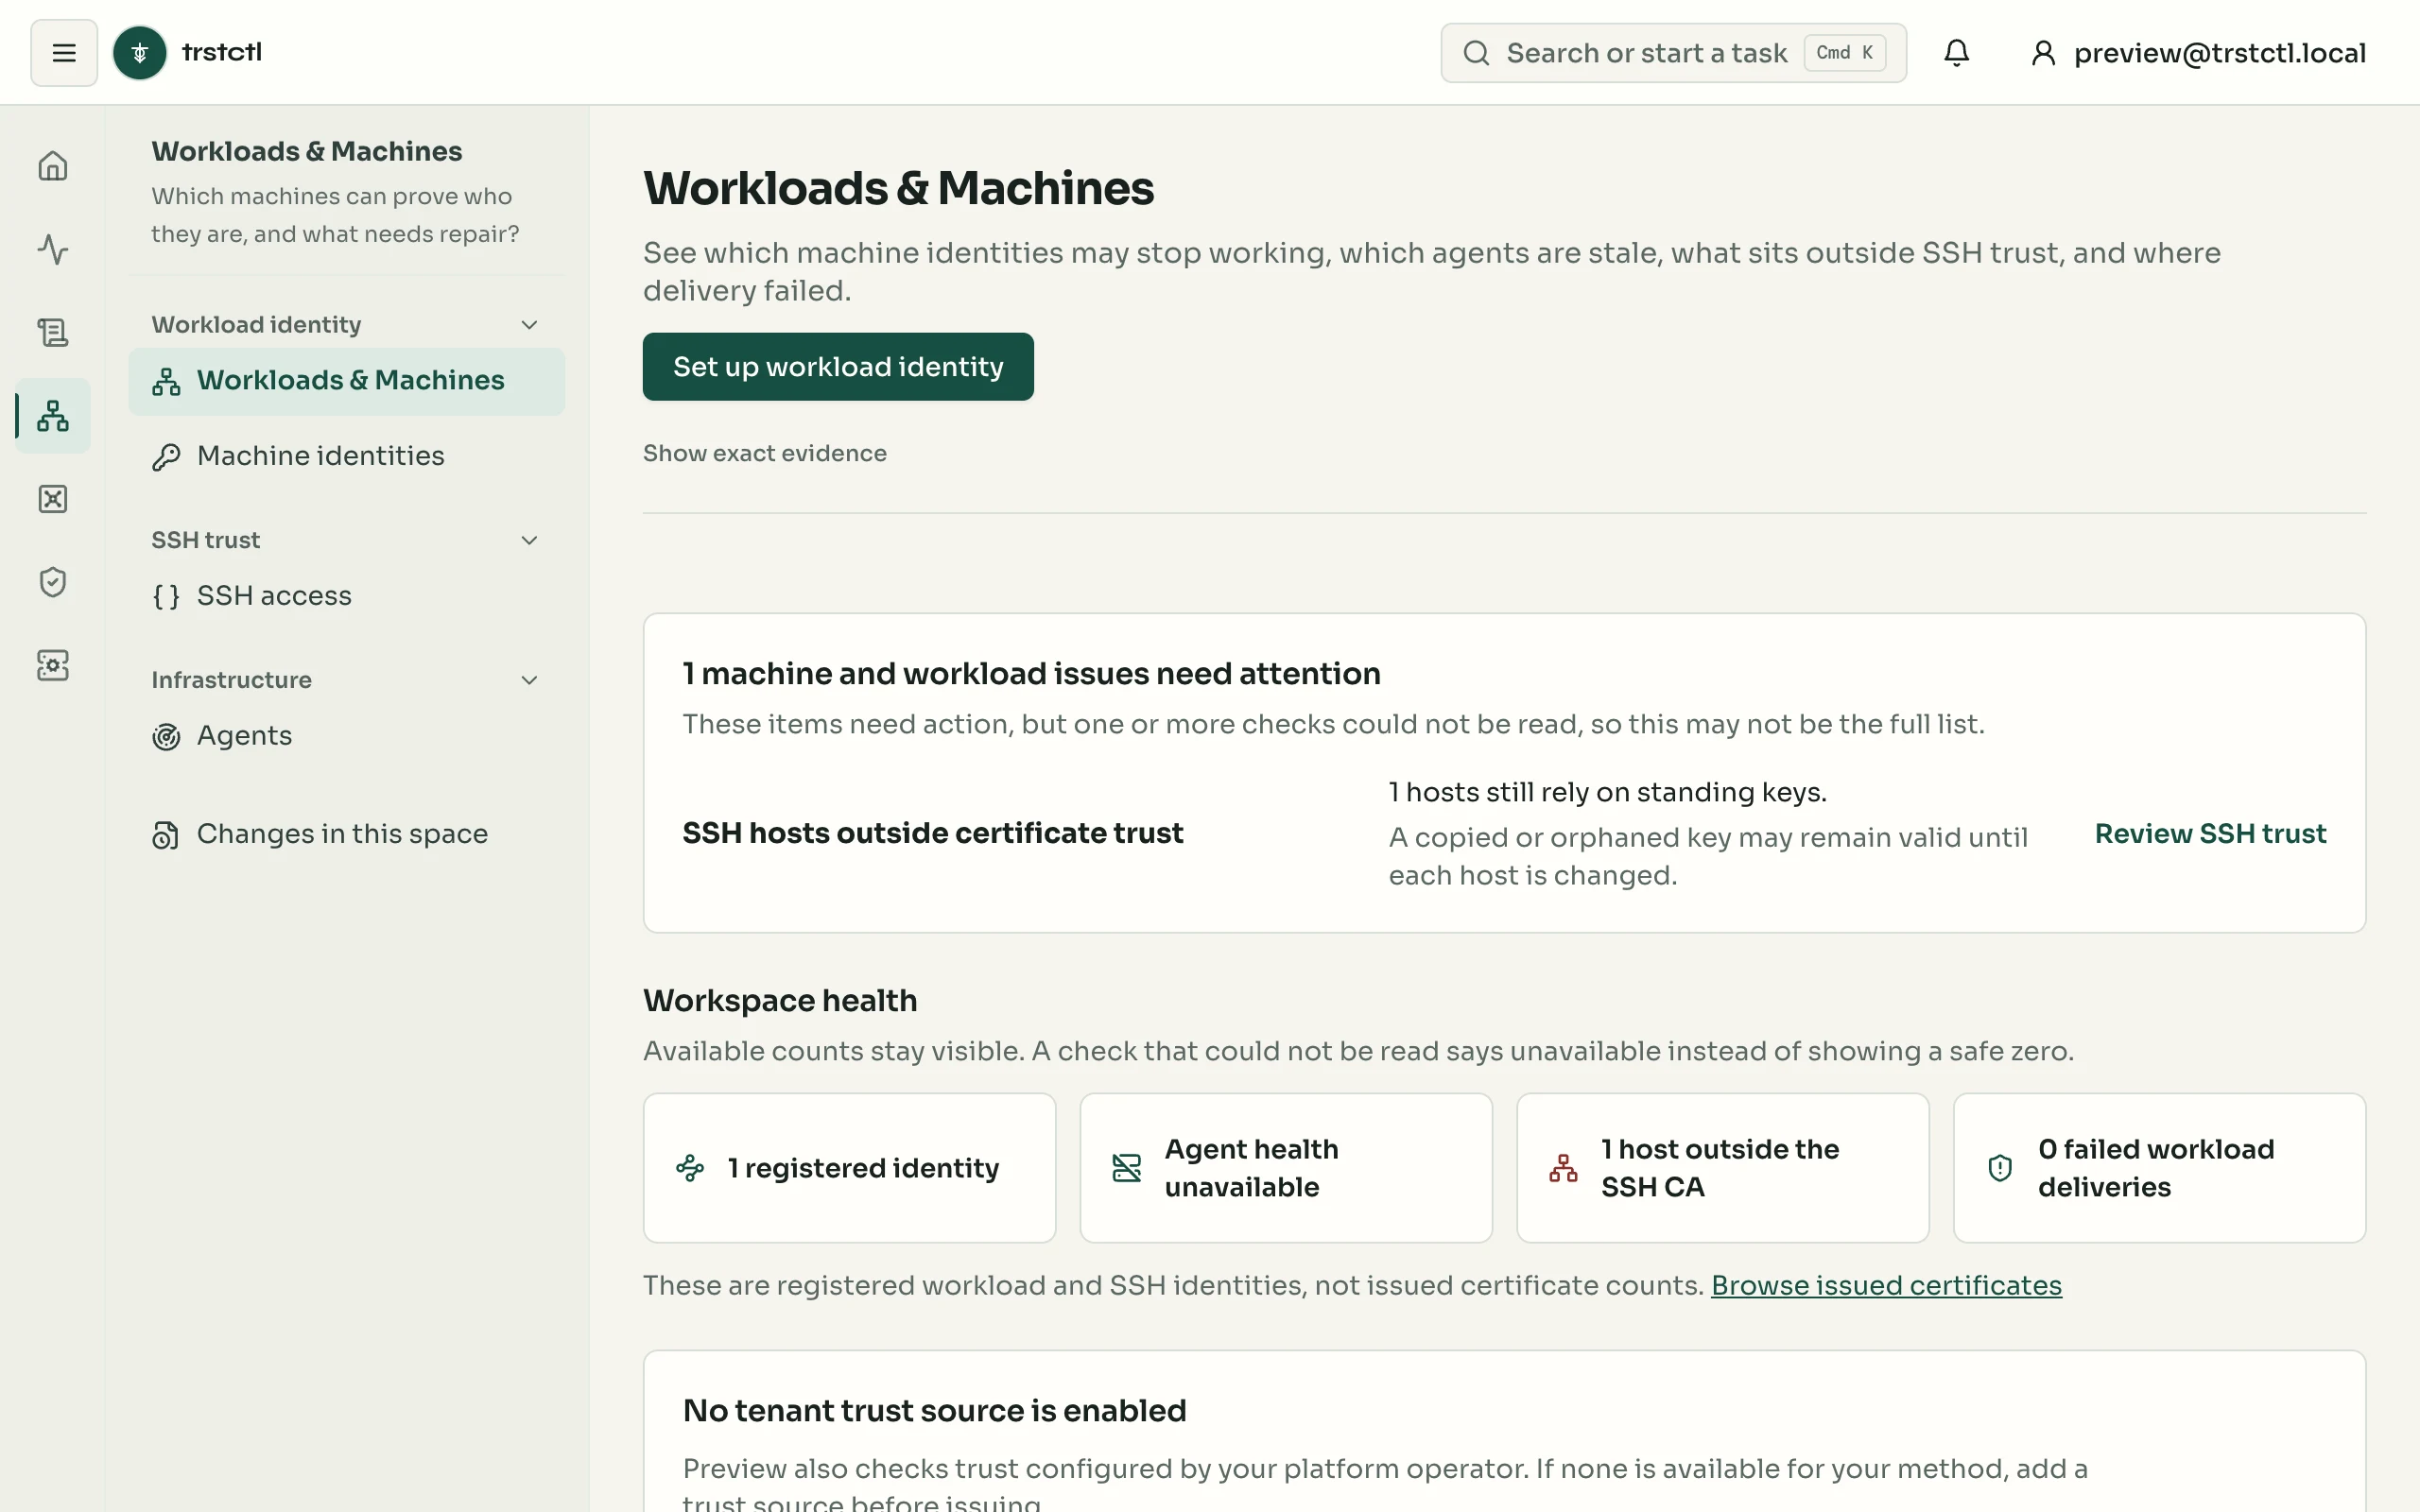Open the 1 host outside SSH CA card
This screenshot has width=2420, height=1512.
(1723, 1168)
